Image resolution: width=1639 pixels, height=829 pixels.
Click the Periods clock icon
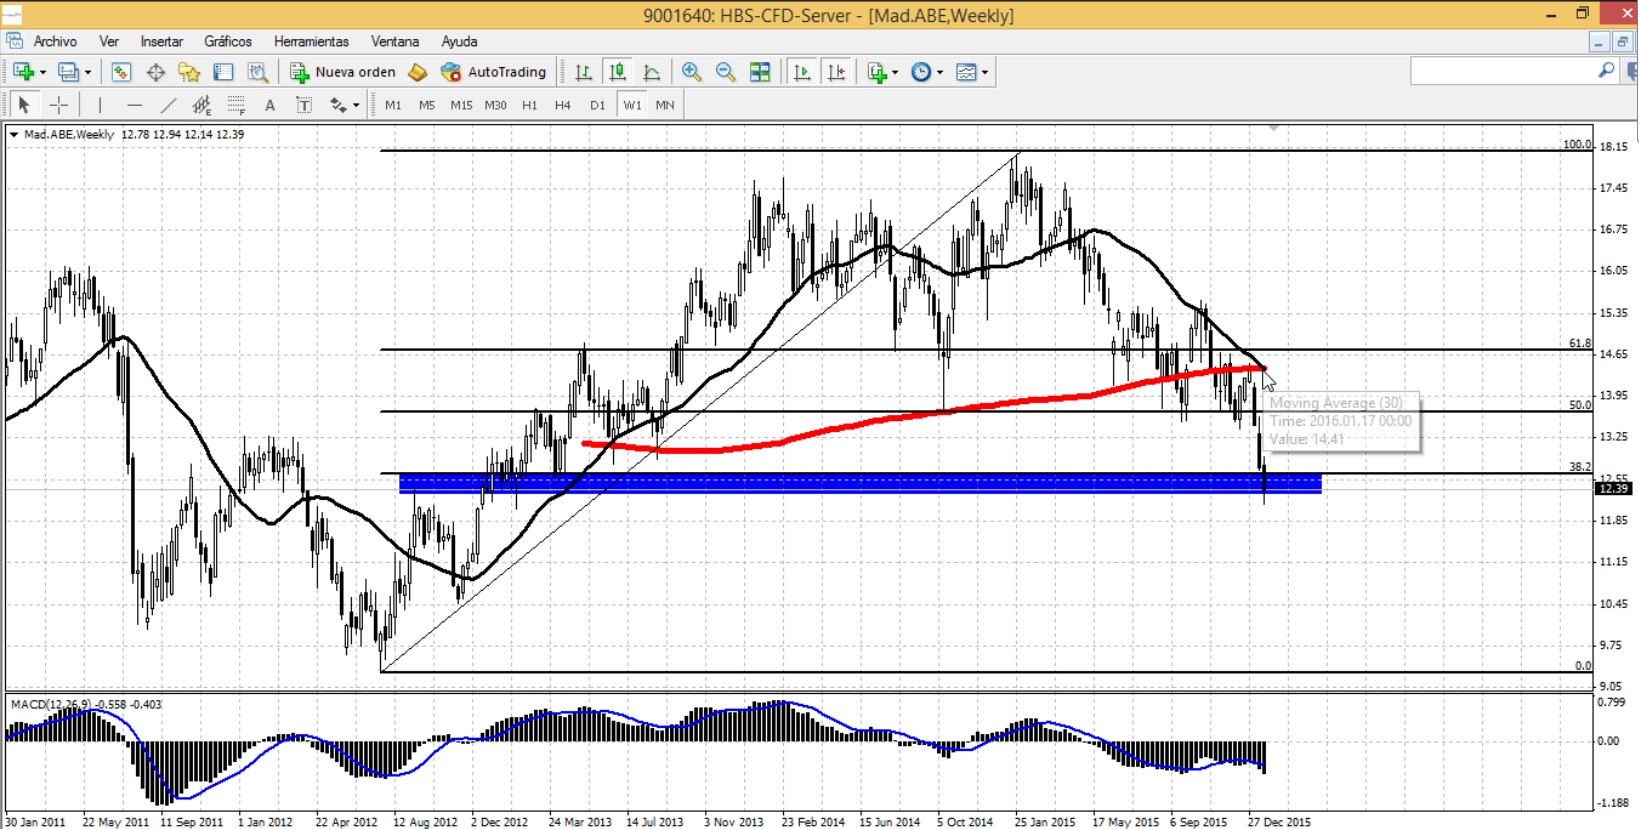click(x=921, y=72)
